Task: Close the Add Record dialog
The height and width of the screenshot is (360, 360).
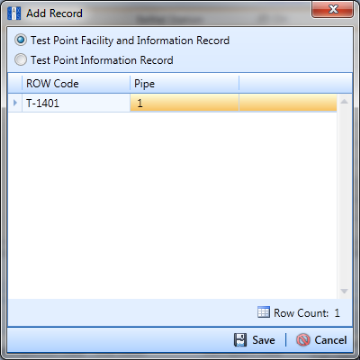Action: 332,10
